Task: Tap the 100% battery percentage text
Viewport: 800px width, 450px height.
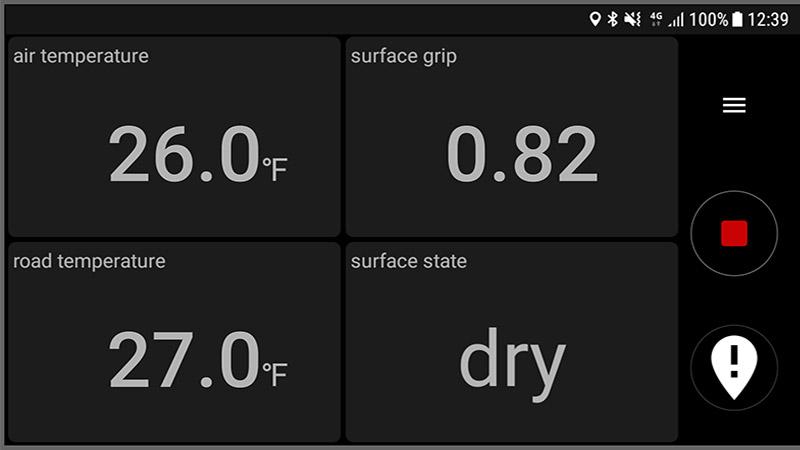Action: (709, 19)
